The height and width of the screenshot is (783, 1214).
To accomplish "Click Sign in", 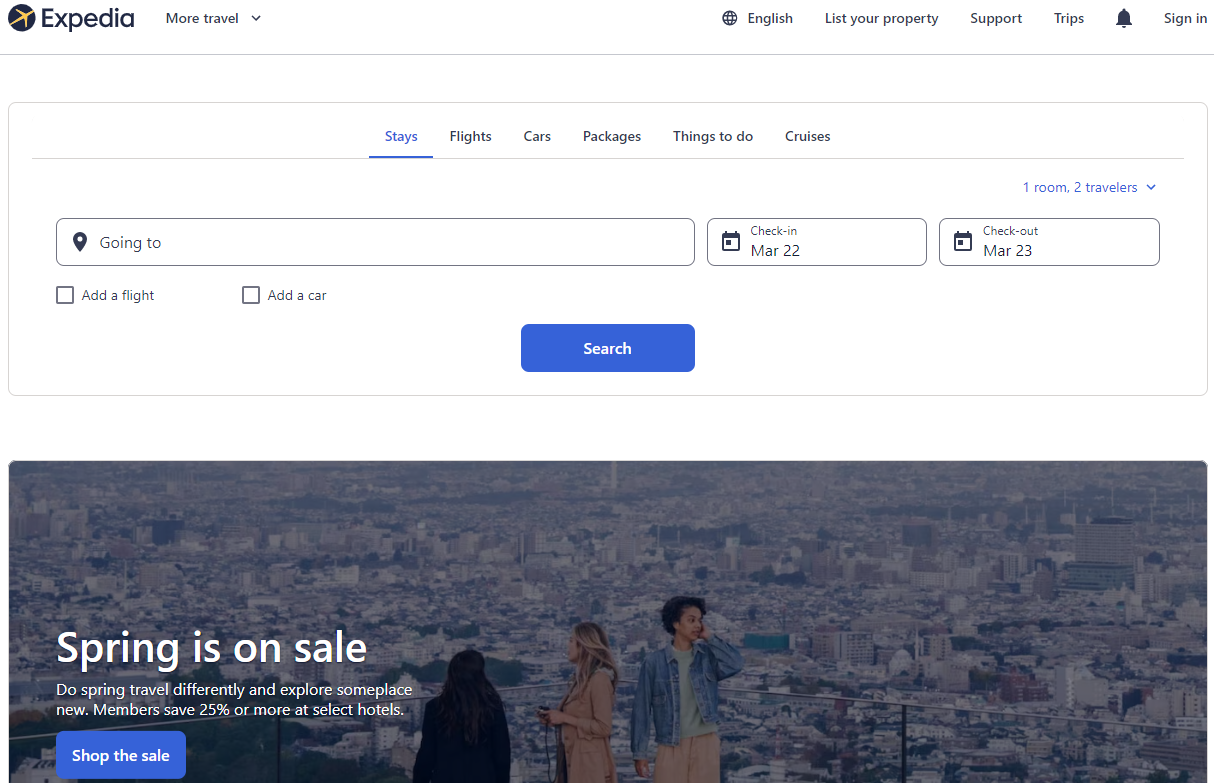I will pyautogui.click(x=1185, y=18).
